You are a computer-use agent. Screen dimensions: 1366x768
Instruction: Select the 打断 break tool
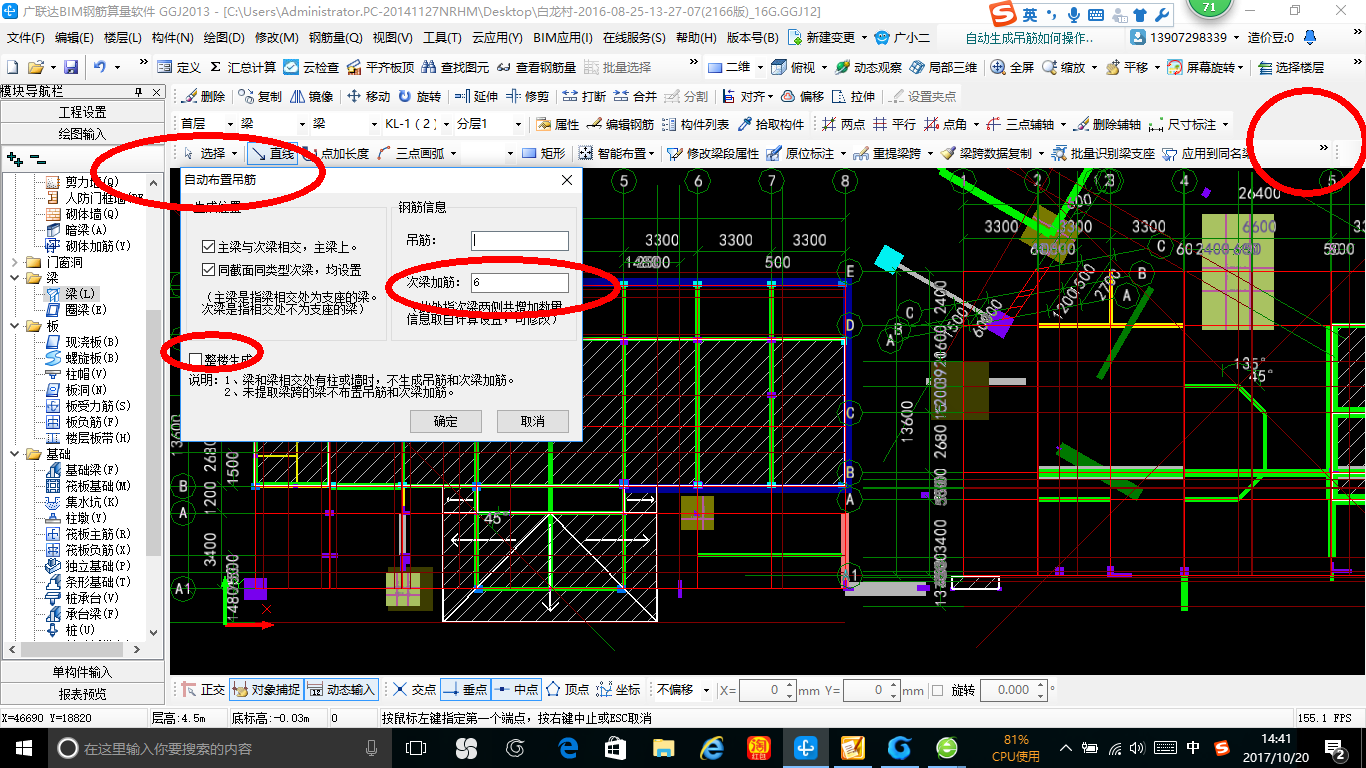point(584,96)
